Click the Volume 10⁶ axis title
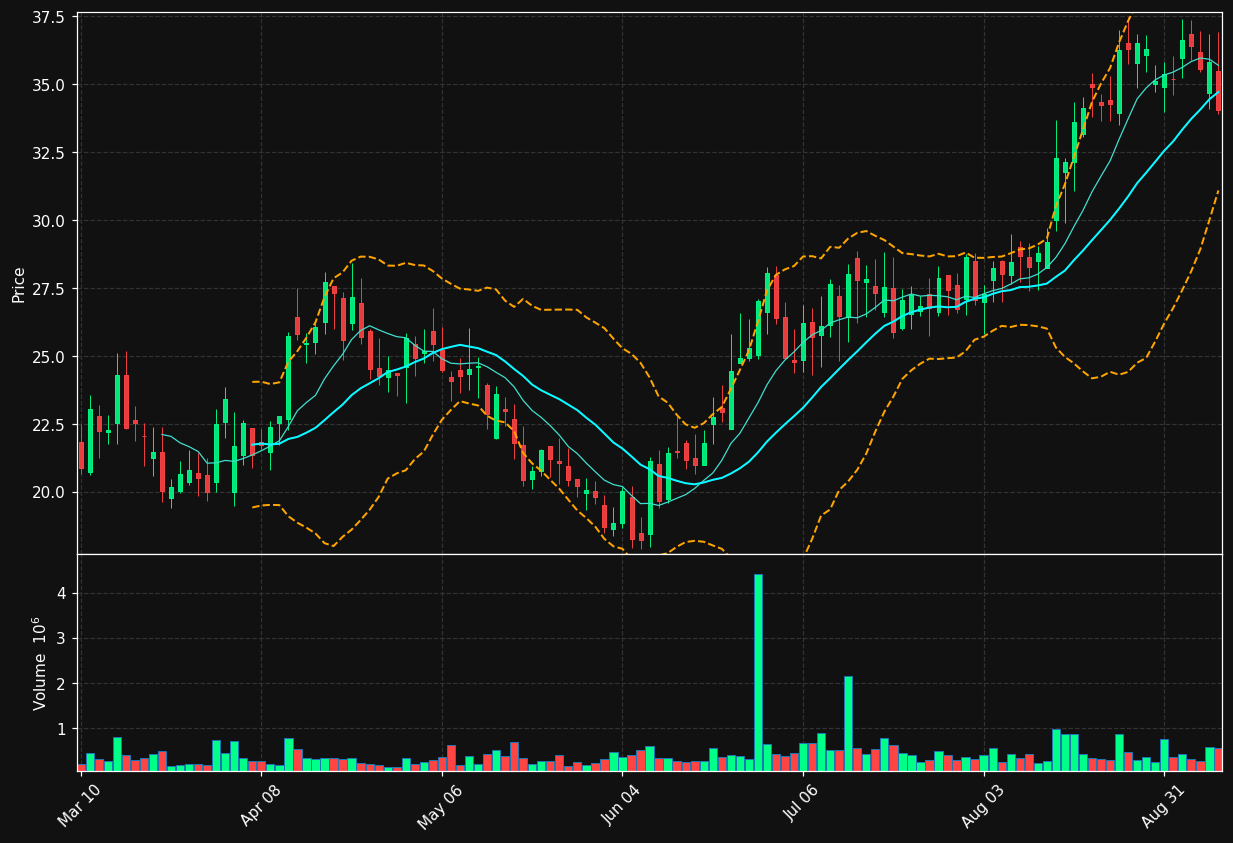 pyautogui.click(x=40, y=663)
